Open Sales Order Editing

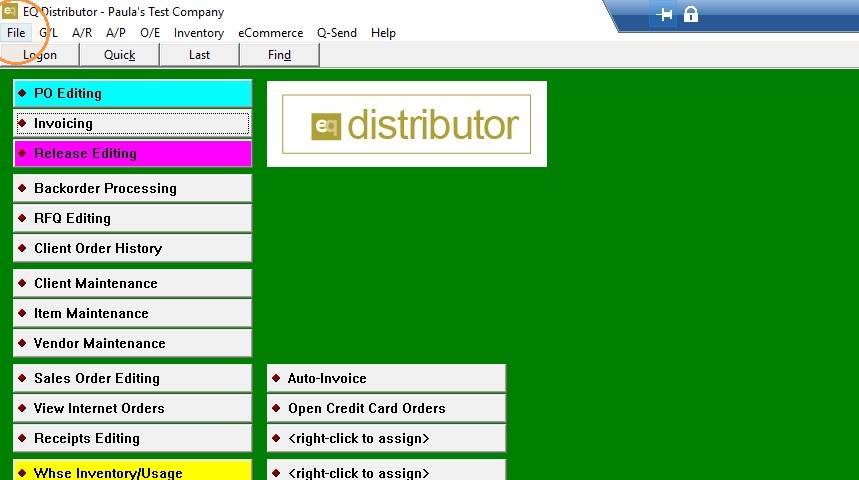pyautogui.click(x=133, y=378)
